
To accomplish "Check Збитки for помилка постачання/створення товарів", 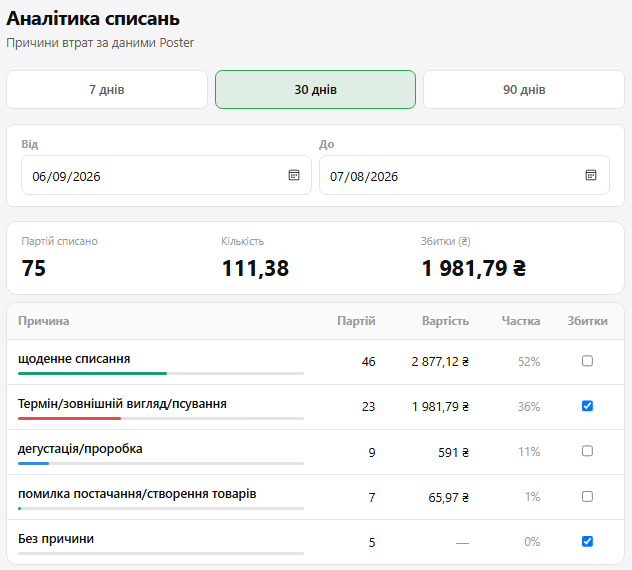I will 587,496.
